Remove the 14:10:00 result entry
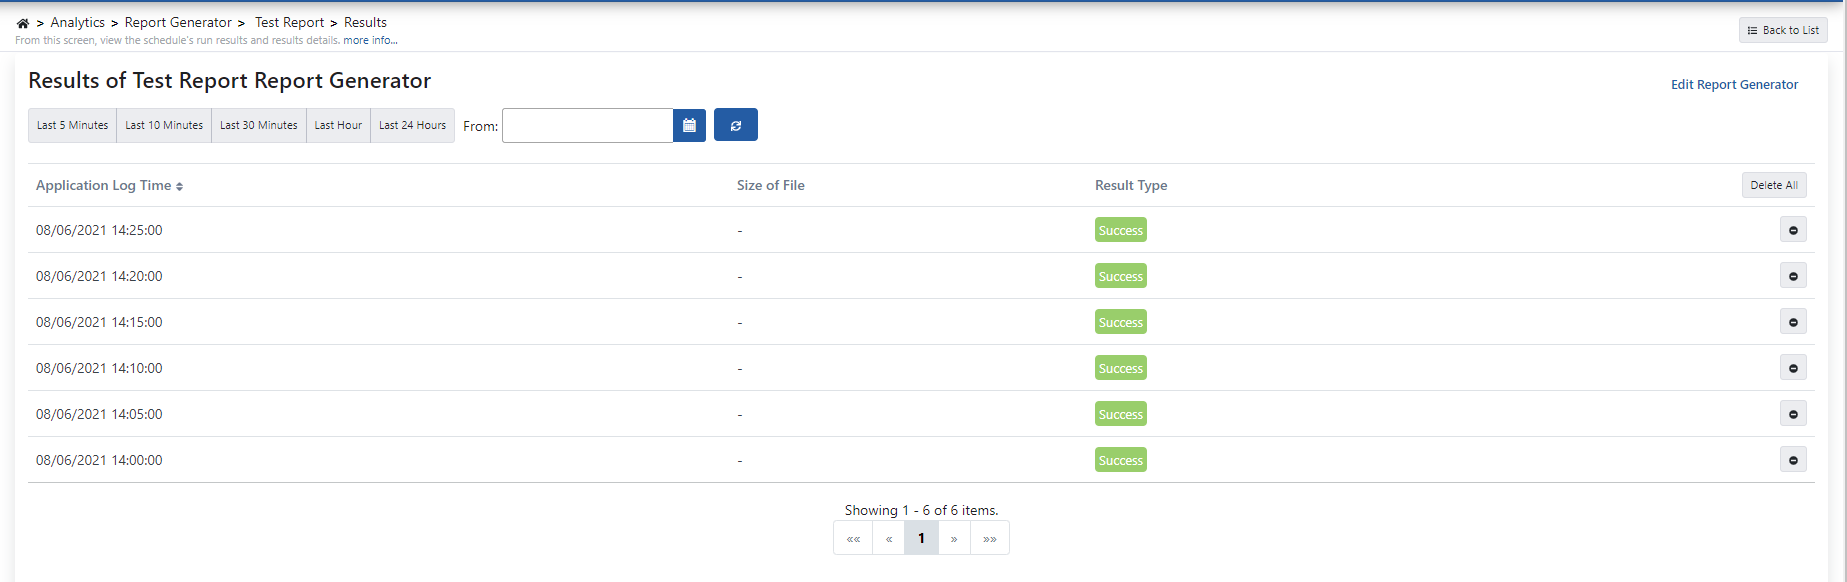Viewport: 1847px width, 582px height. pos(1792,368)
